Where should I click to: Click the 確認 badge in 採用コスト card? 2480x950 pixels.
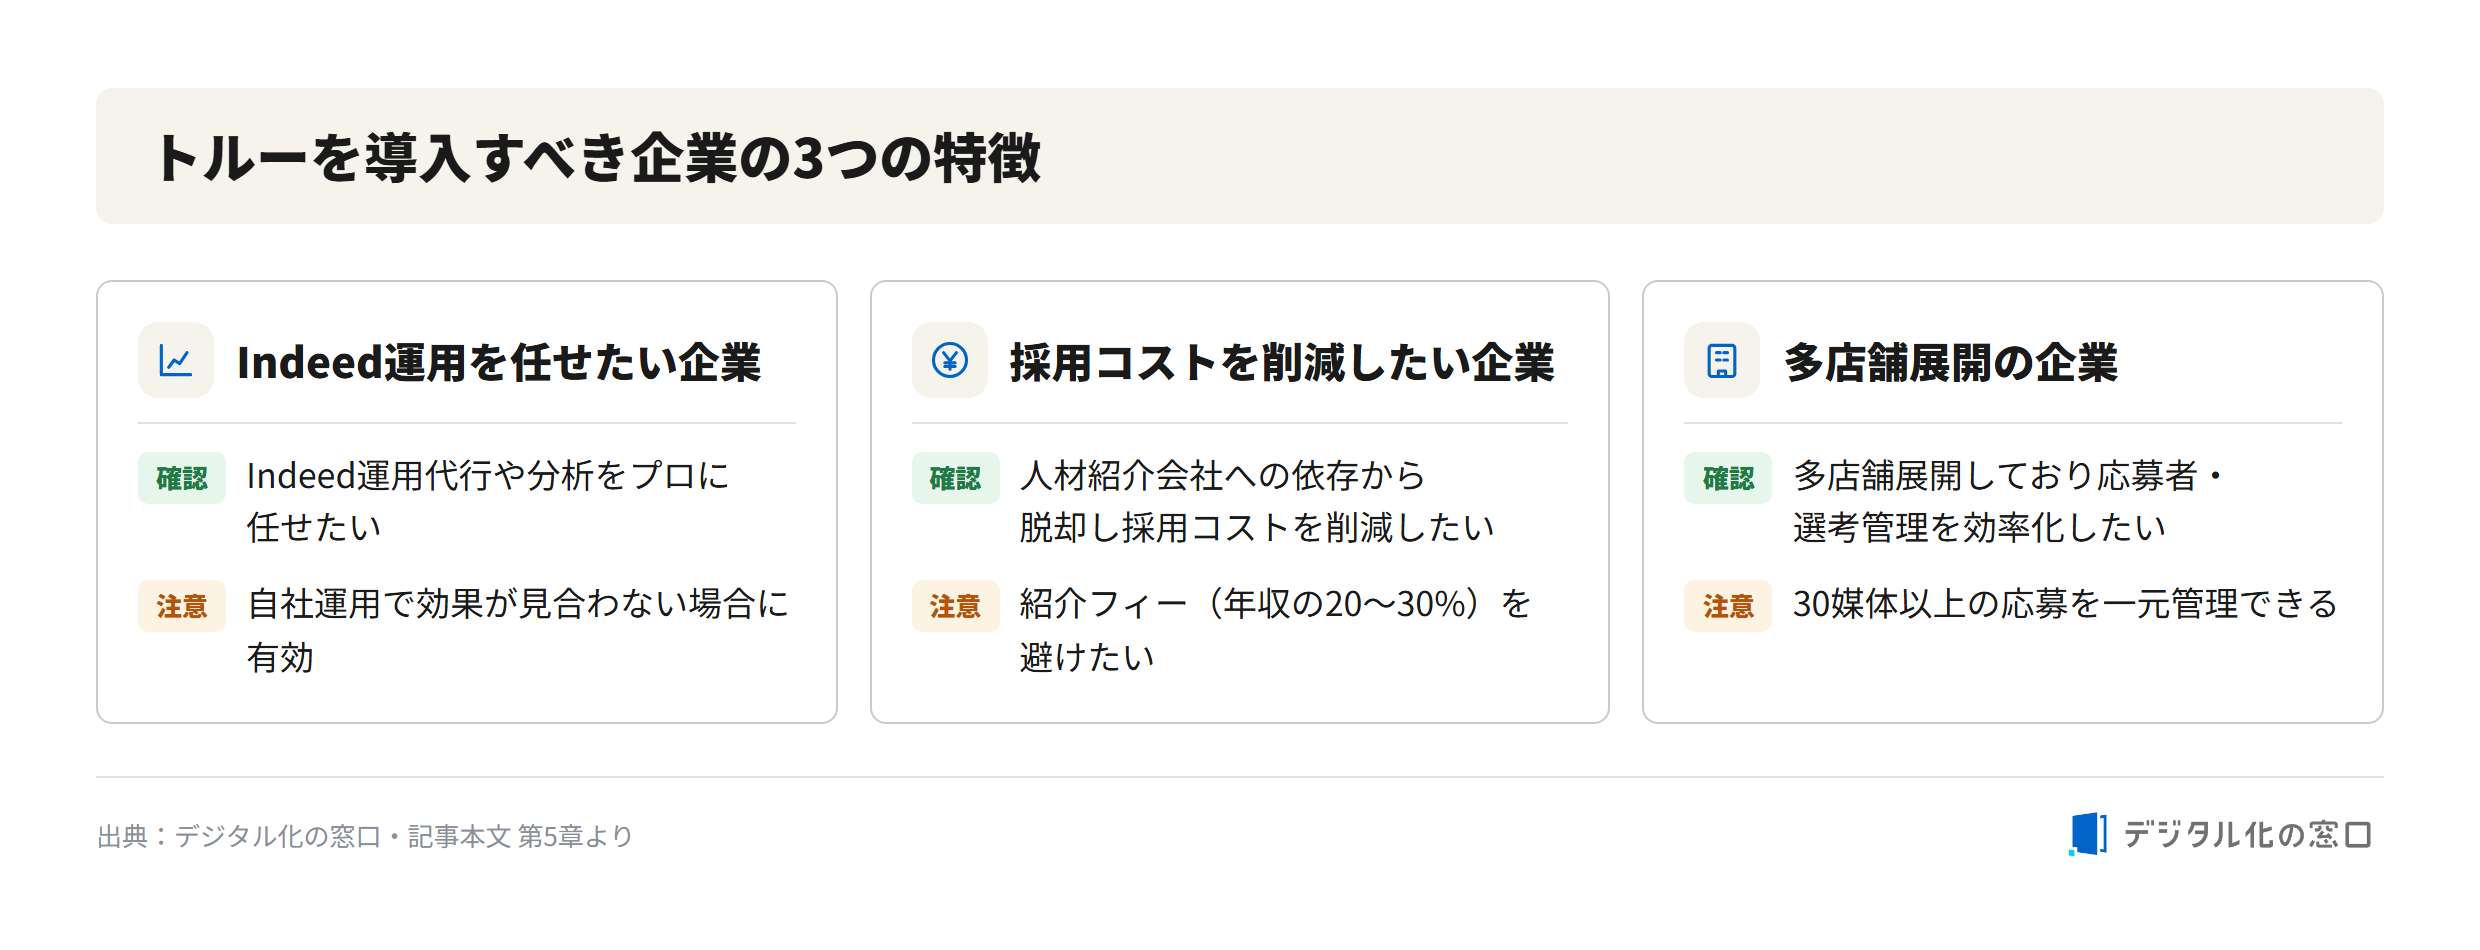click(x=955, y=478)
